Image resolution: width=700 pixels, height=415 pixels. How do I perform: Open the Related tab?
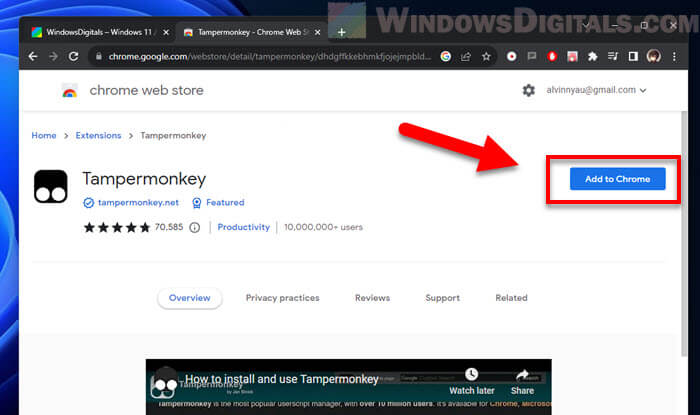(x=511, y=298)
